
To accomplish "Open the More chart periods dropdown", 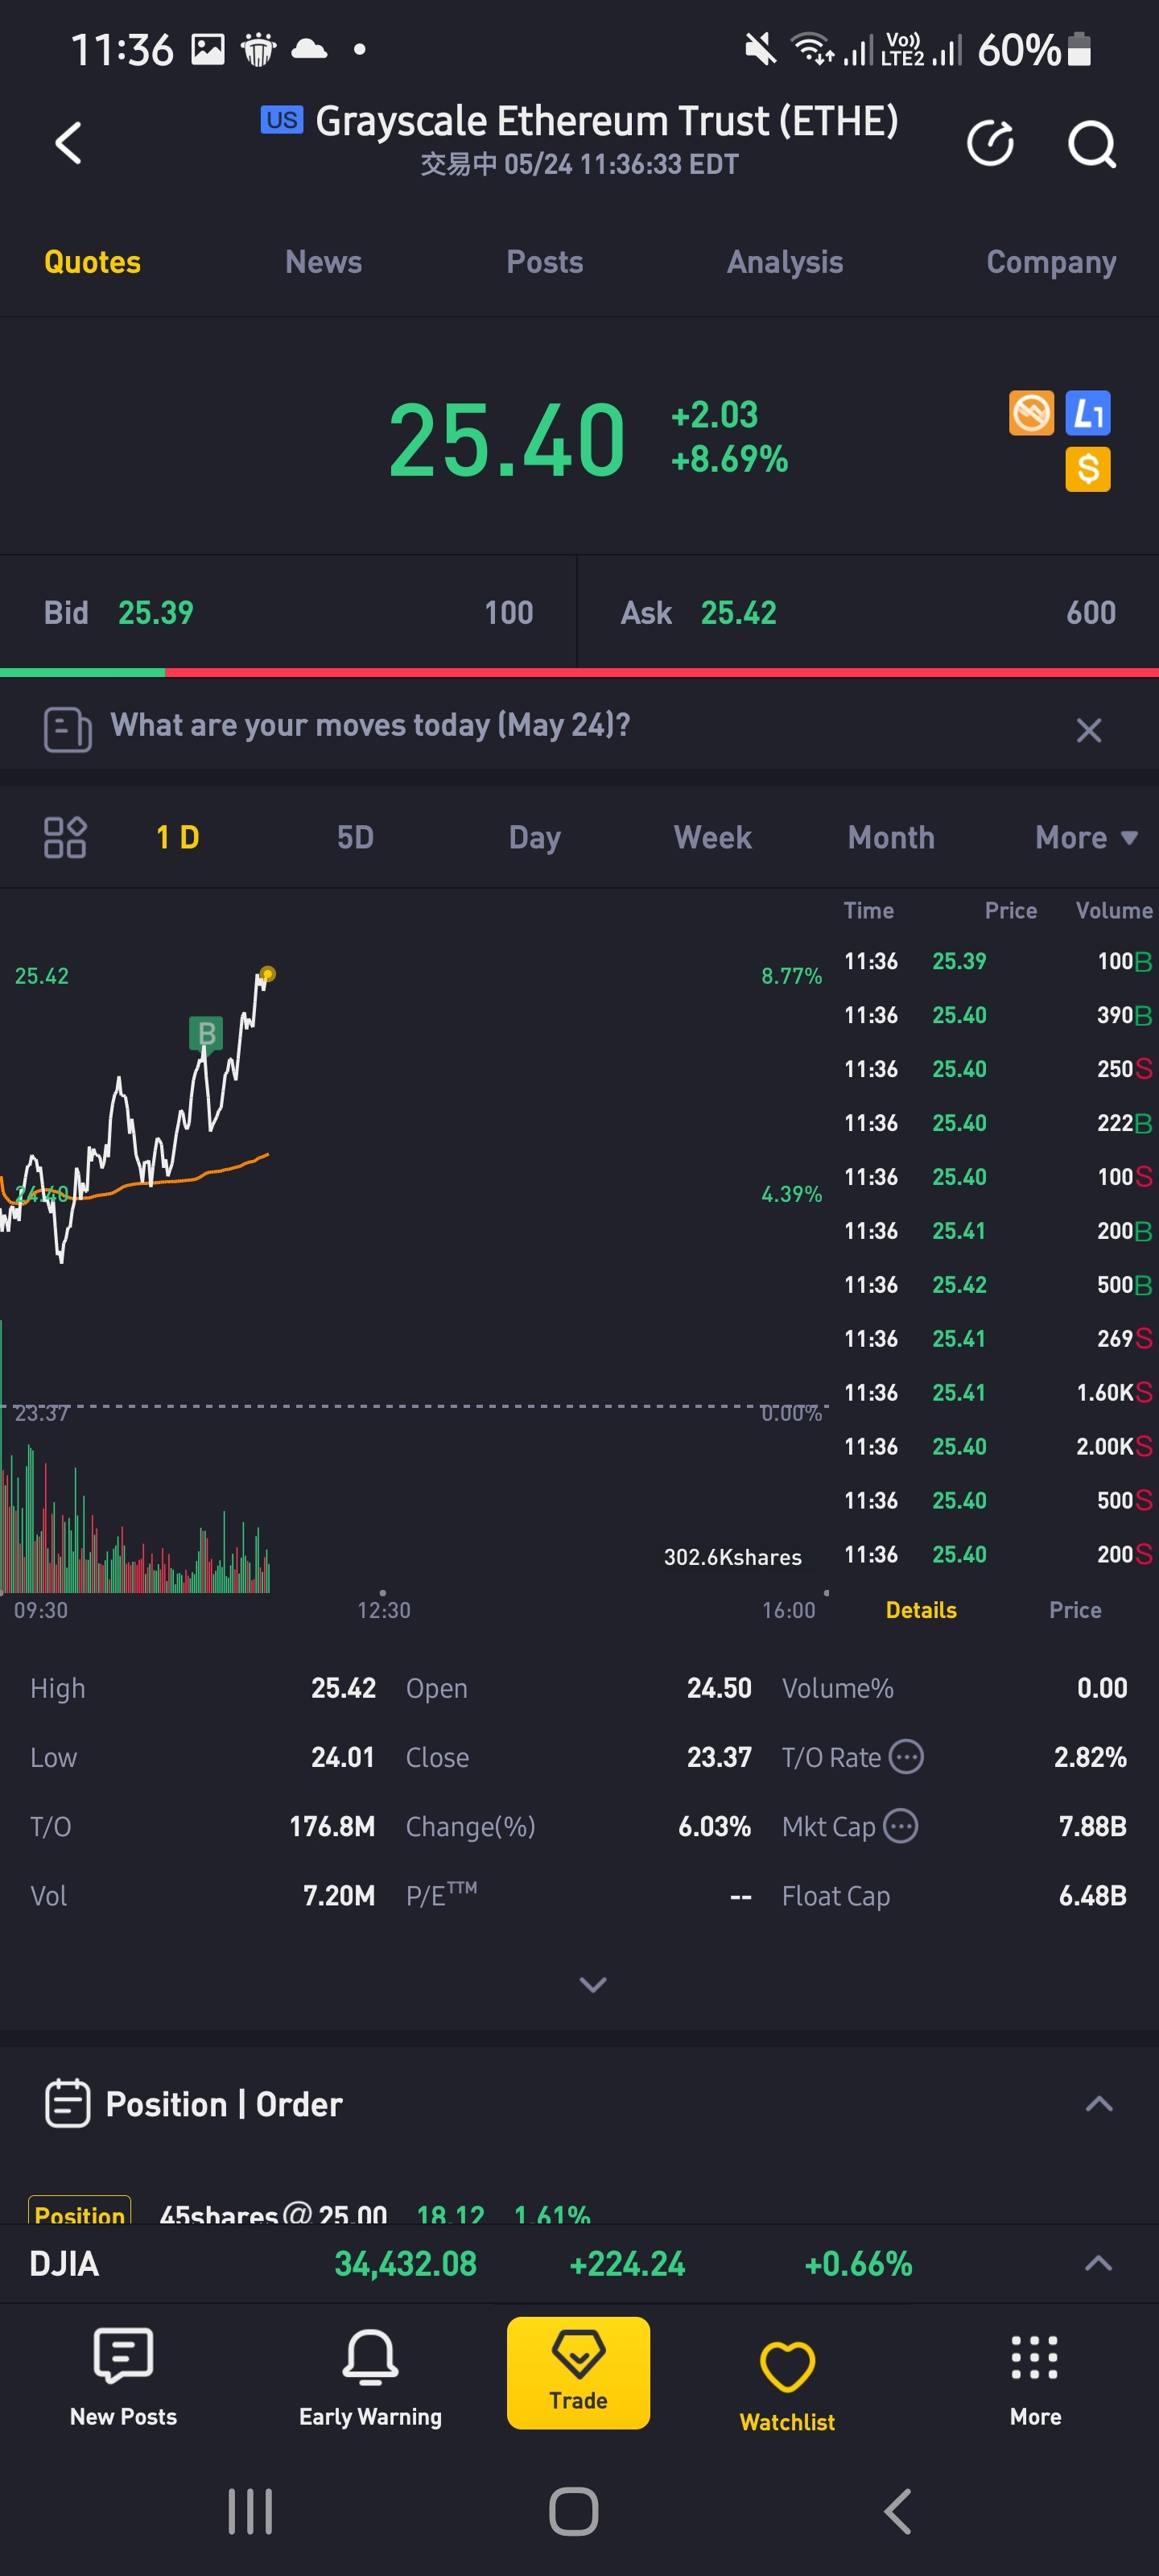I will 1086,837.
